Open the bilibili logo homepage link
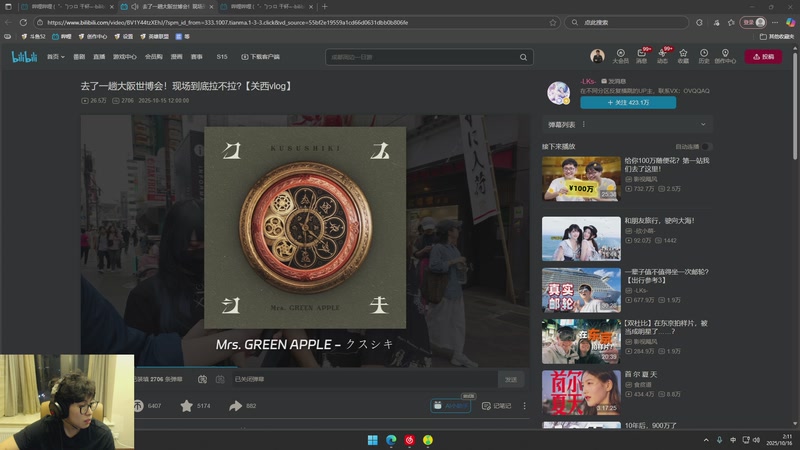 click(24, 57)
